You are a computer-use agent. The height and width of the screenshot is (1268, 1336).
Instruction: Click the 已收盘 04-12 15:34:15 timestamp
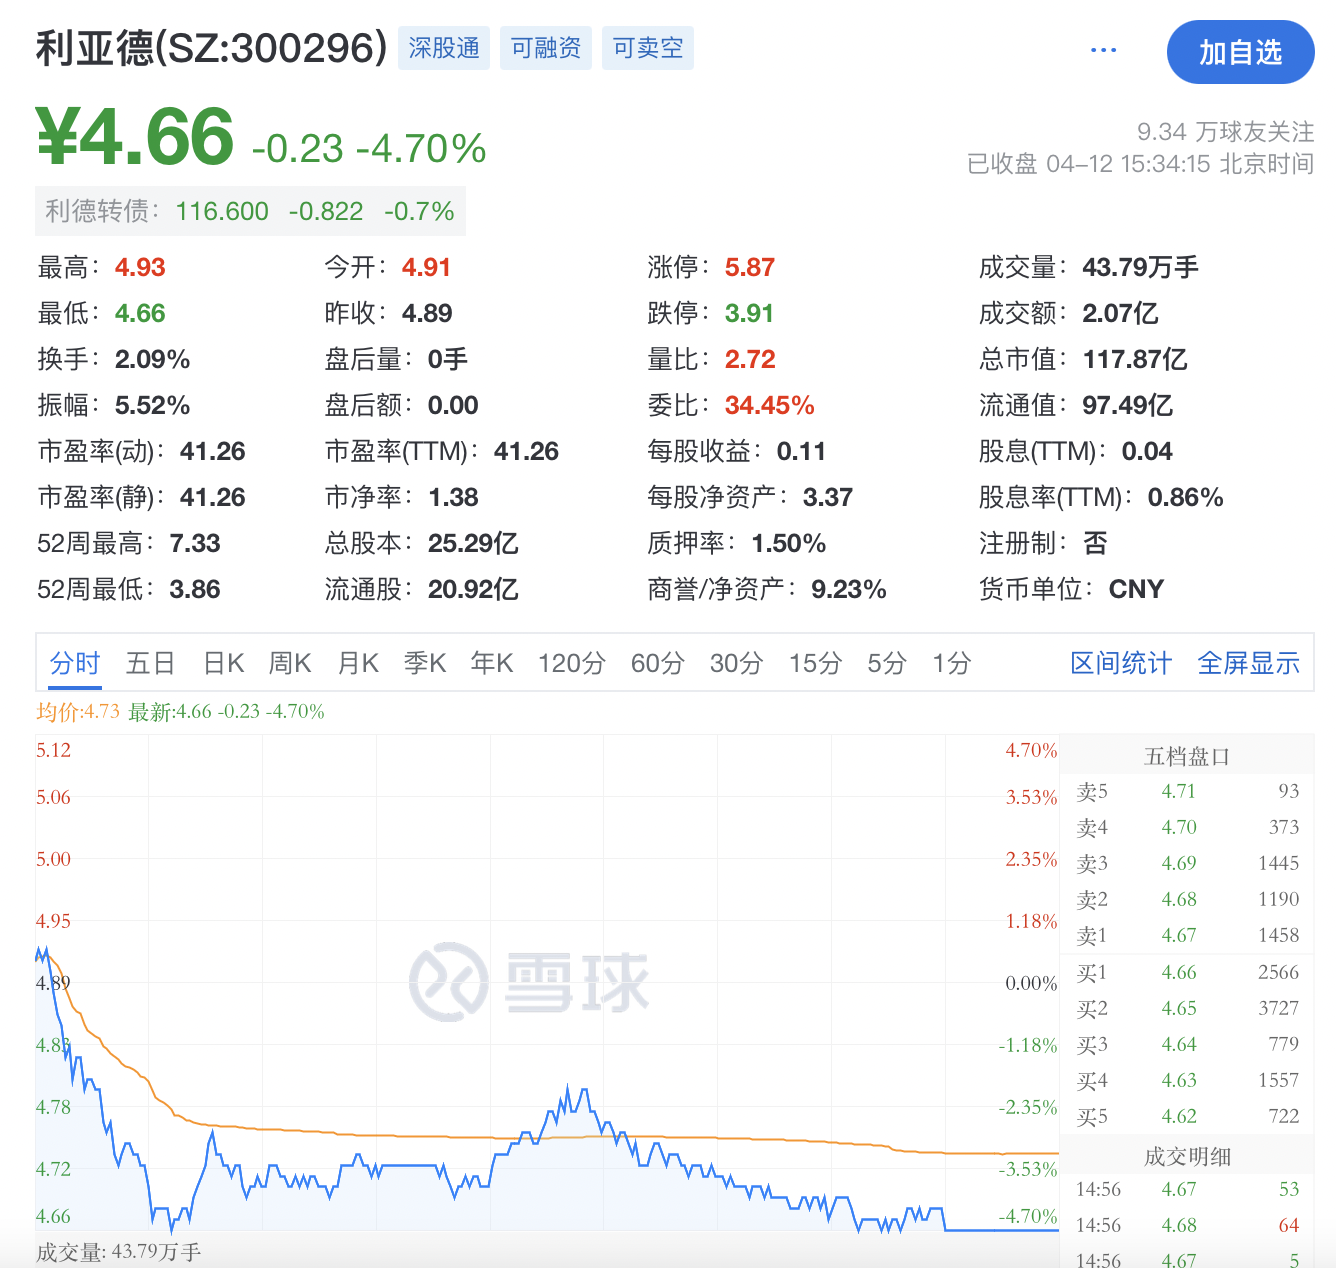(1140, 163)
